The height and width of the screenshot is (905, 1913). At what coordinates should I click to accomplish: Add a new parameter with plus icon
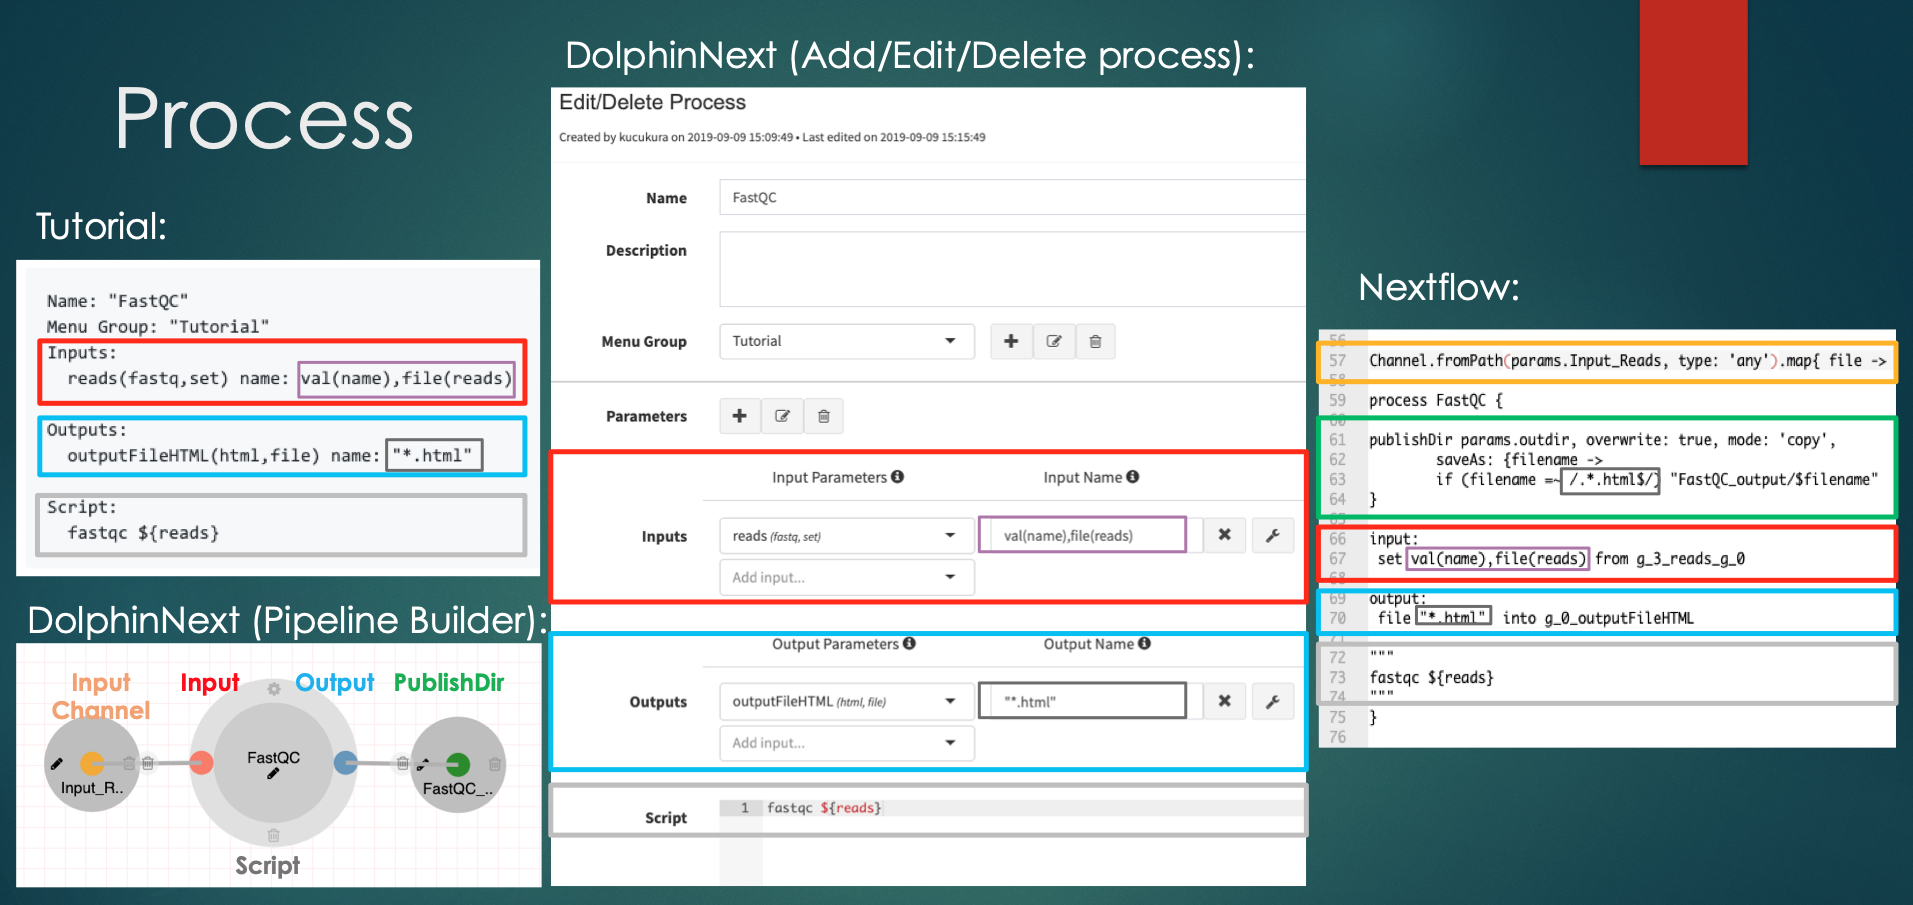tap(740, 416)
